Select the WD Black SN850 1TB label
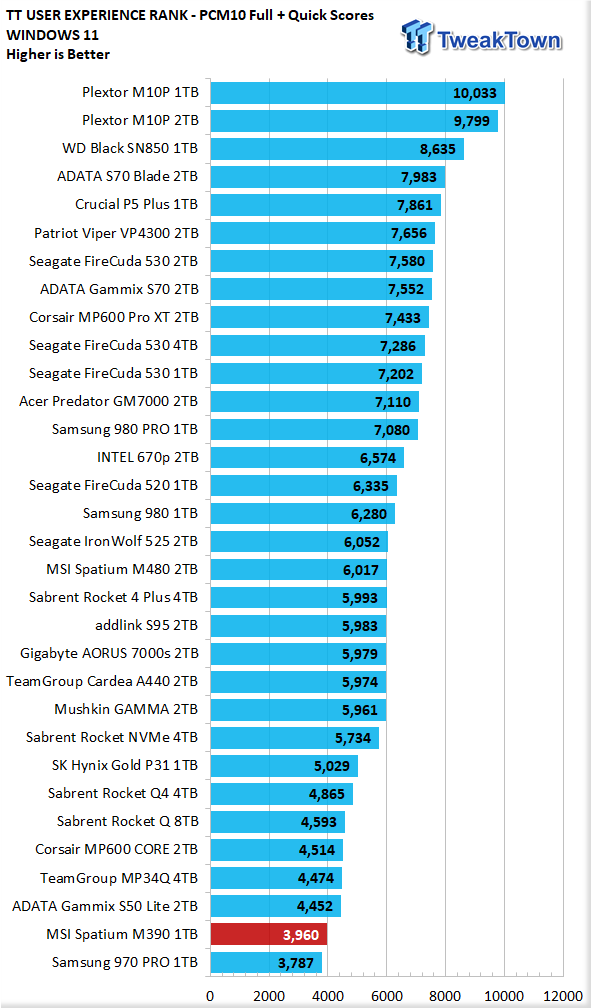The height and width of the screenshot is (1008, 591). (x=130, y=148)
